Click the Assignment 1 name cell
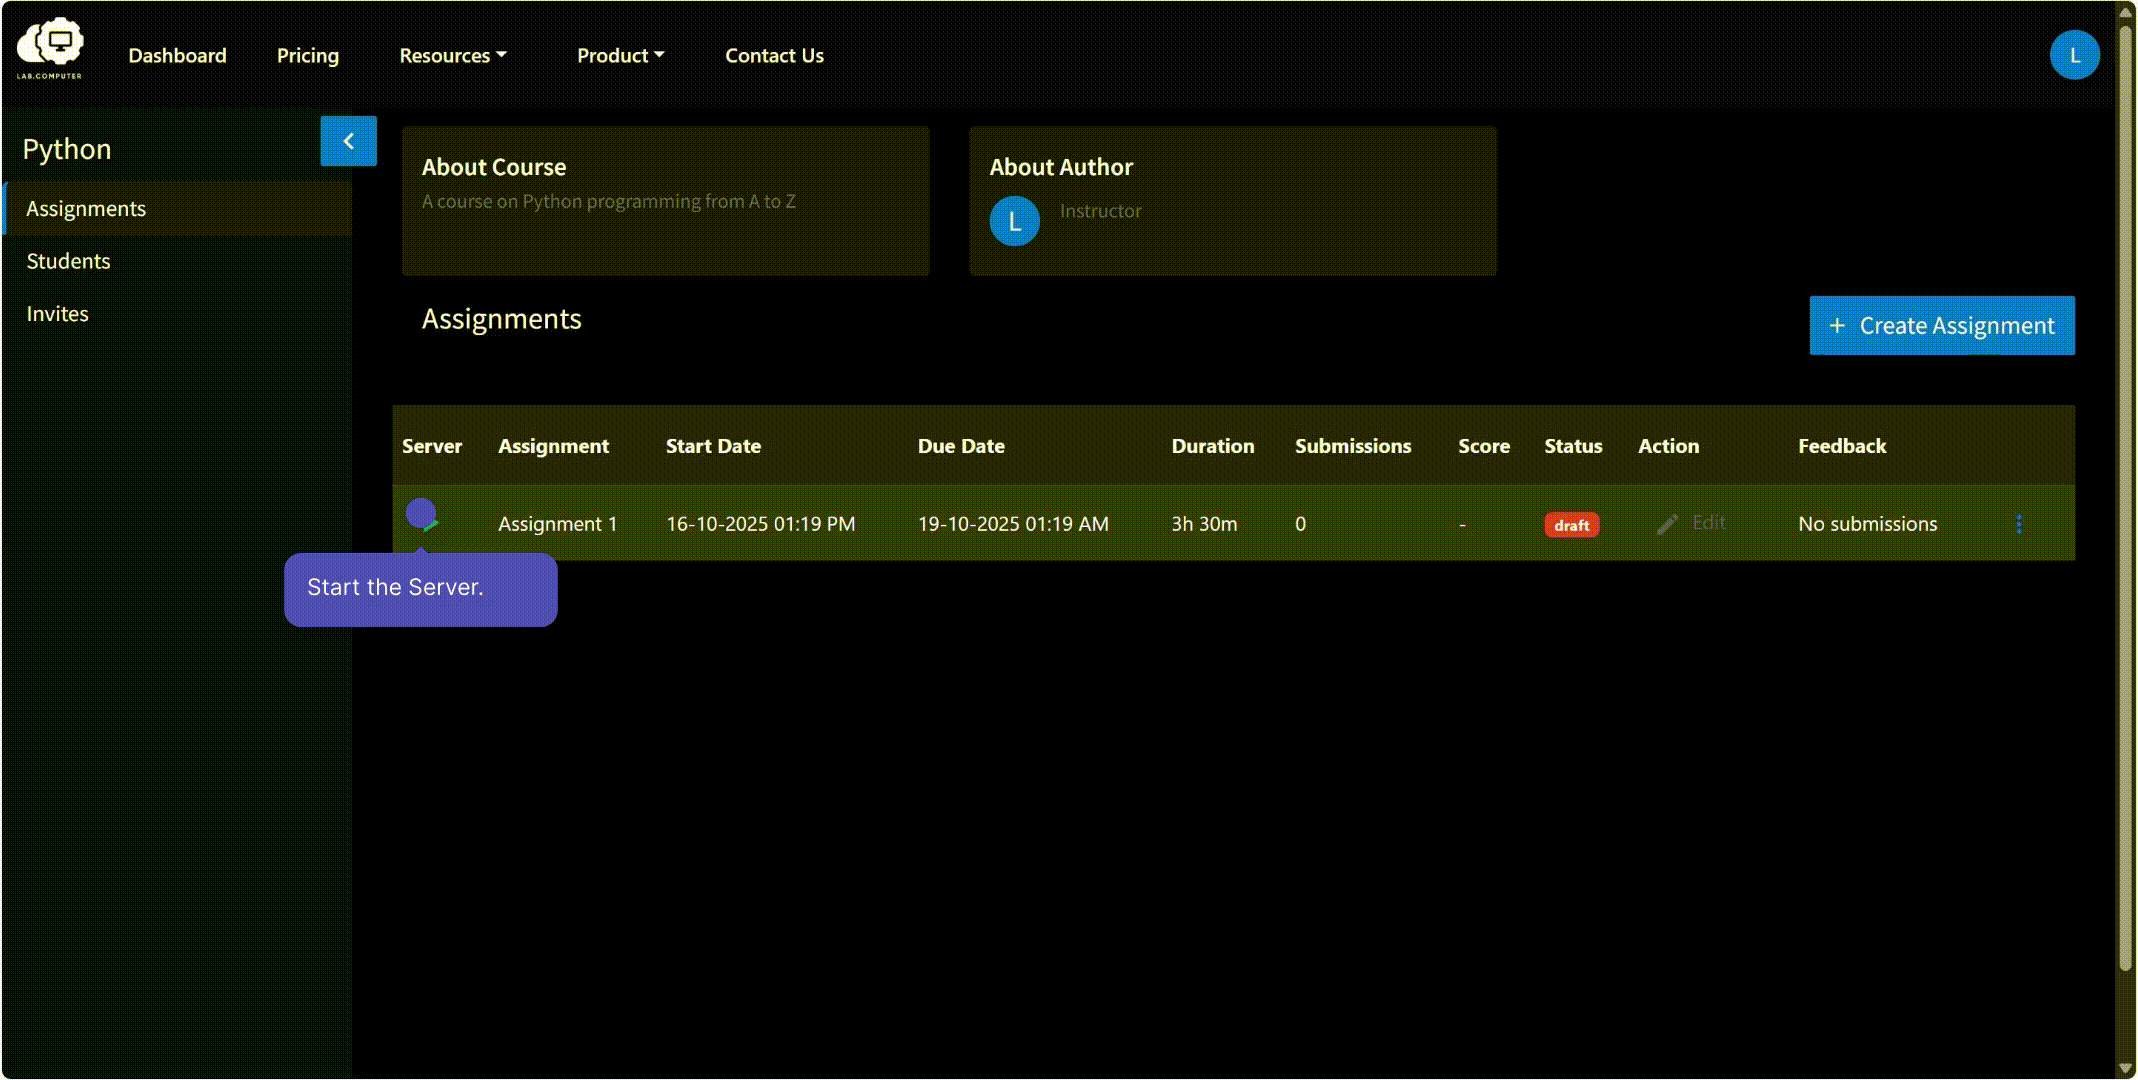The image size is (2138, 1080). pos(558,524)
